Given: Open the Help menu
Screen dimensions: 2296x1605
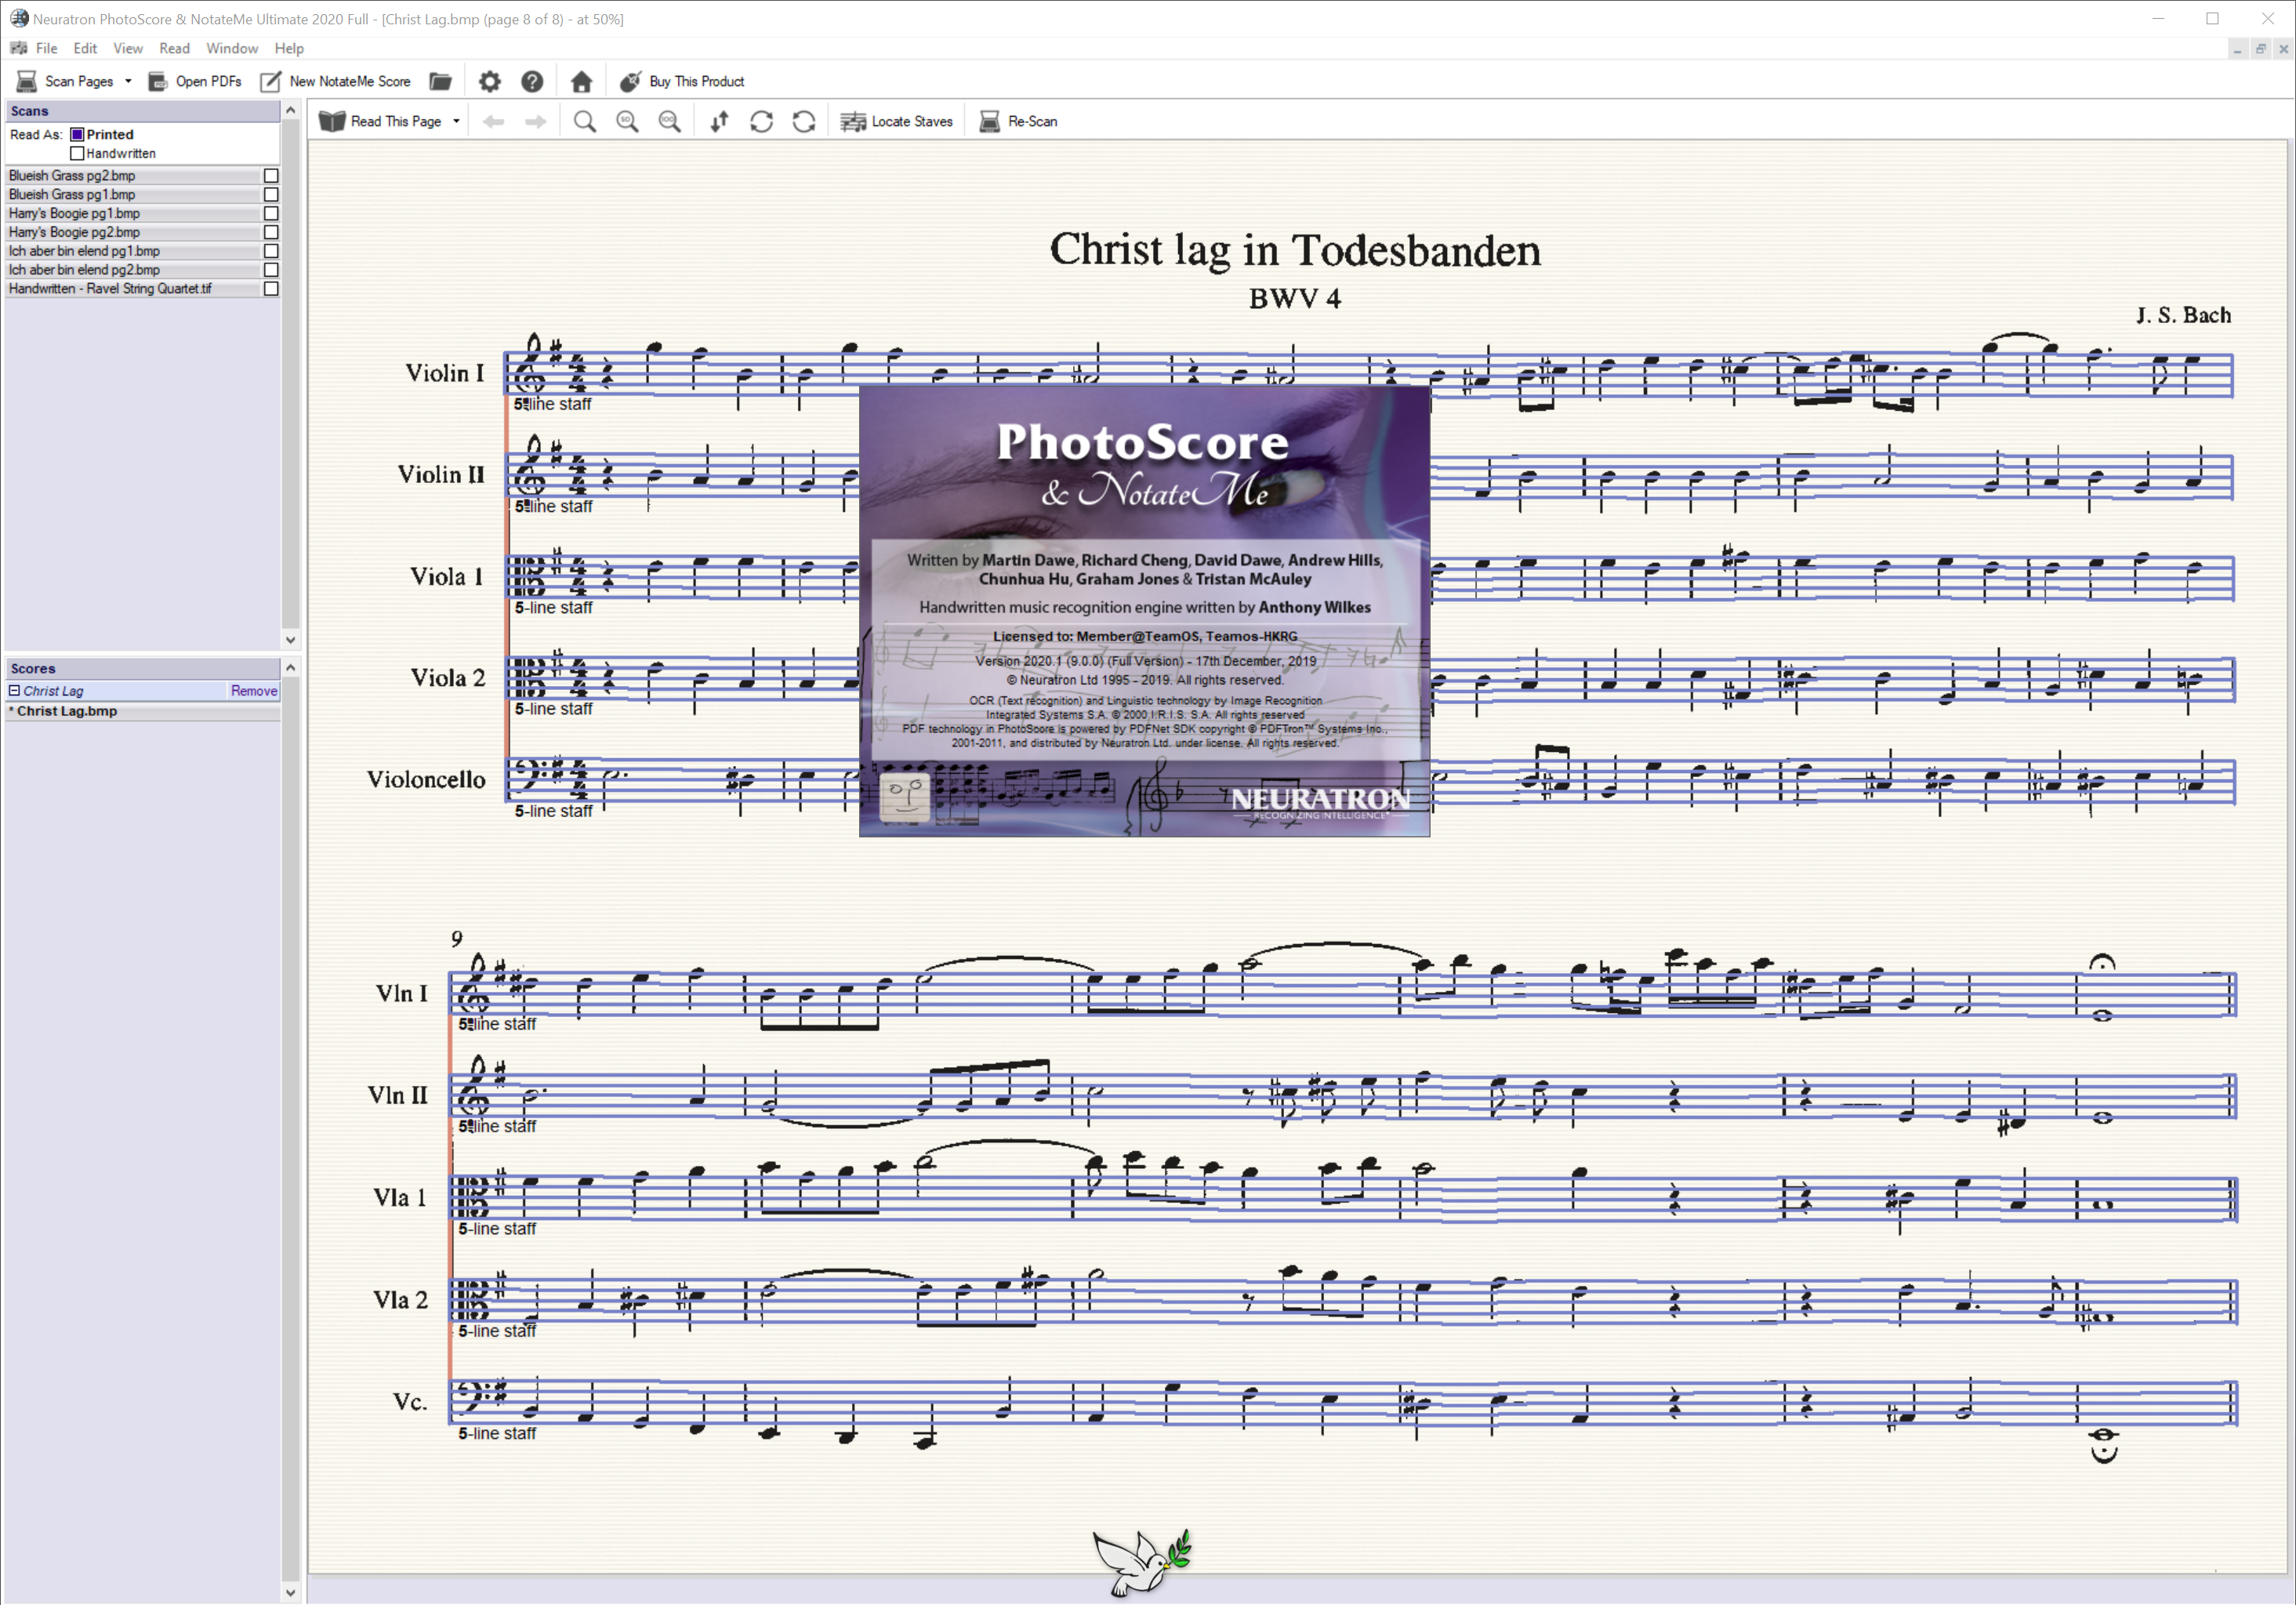Looking at the screenshot, I should [289, 48].
